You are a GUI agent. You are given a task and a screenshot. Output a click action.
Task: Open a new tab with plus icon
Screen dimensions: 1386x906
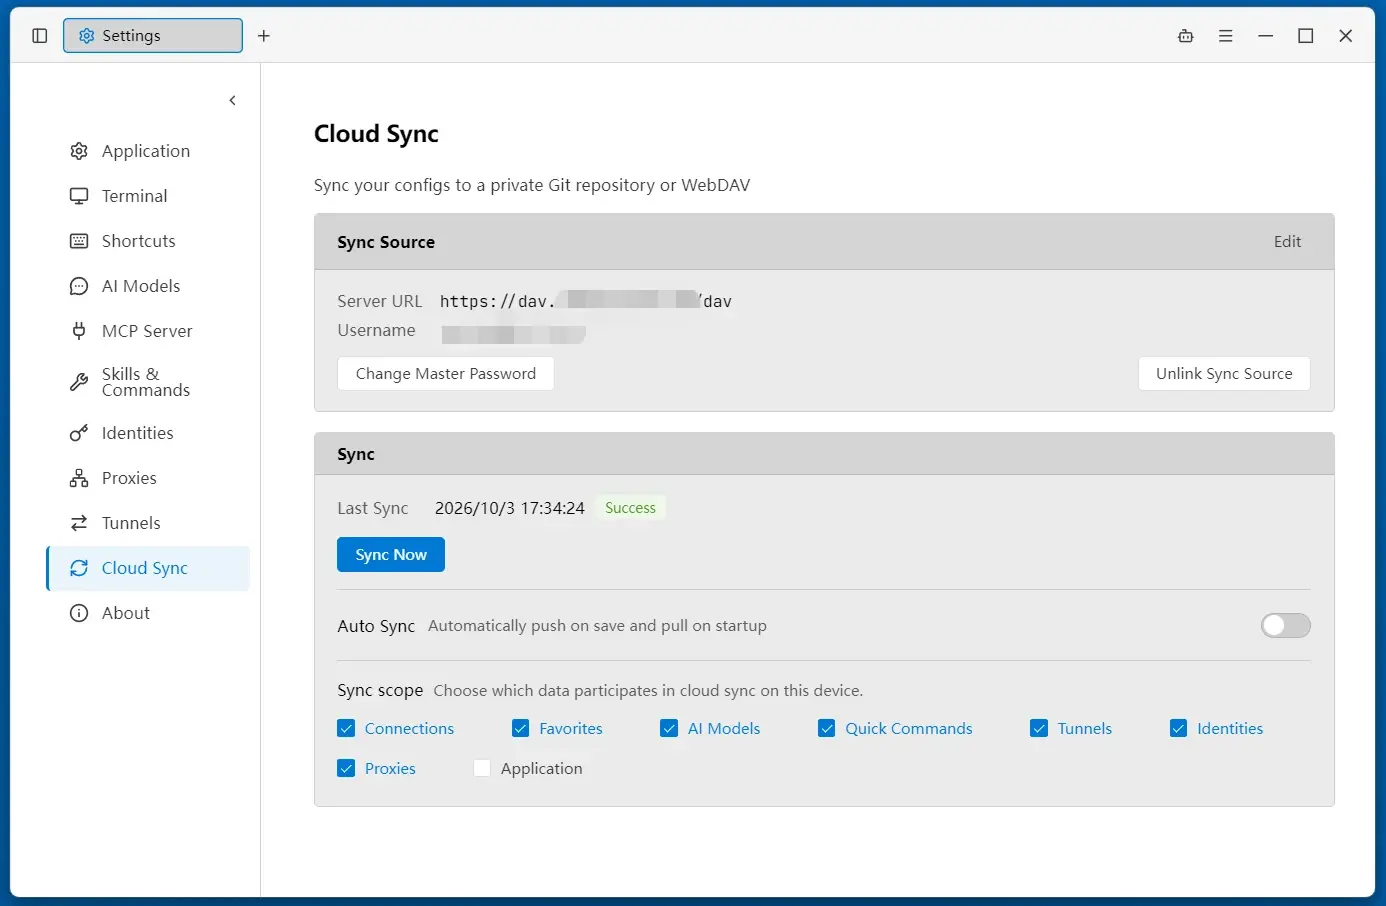pos(264,36)
